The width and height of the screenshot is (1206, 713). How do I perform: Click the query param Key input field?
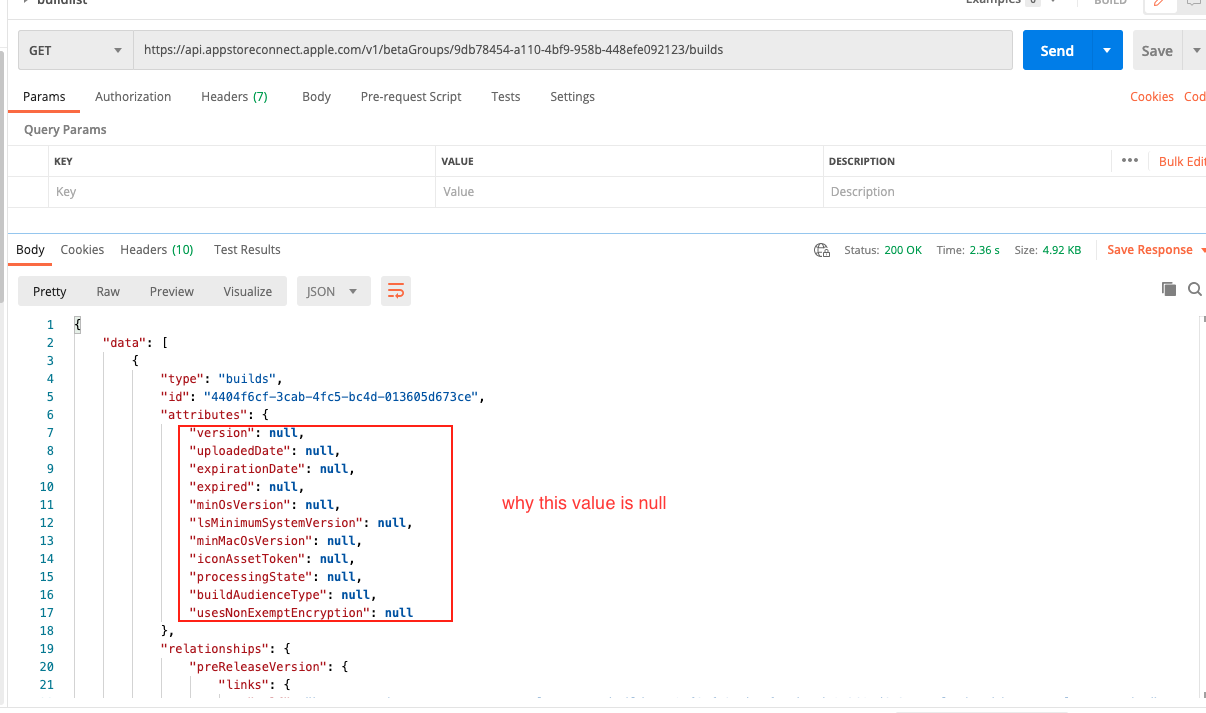point(240,192)
